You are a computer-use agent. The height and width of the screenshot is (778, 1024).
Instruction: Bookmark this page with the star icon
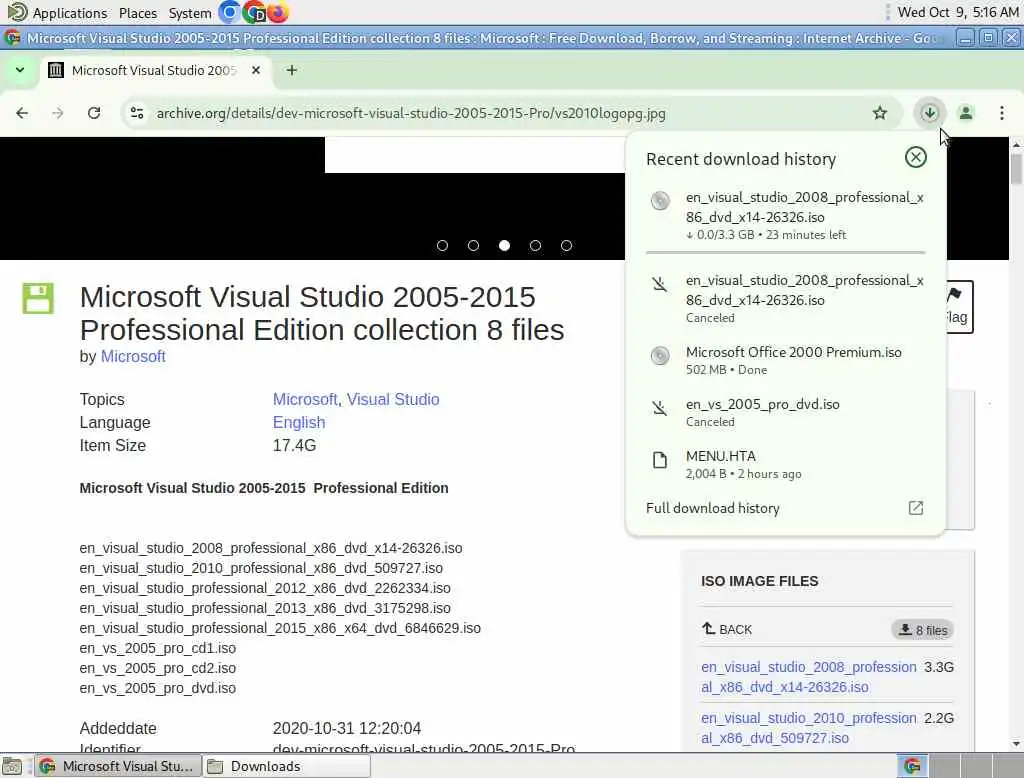(880, 113)
